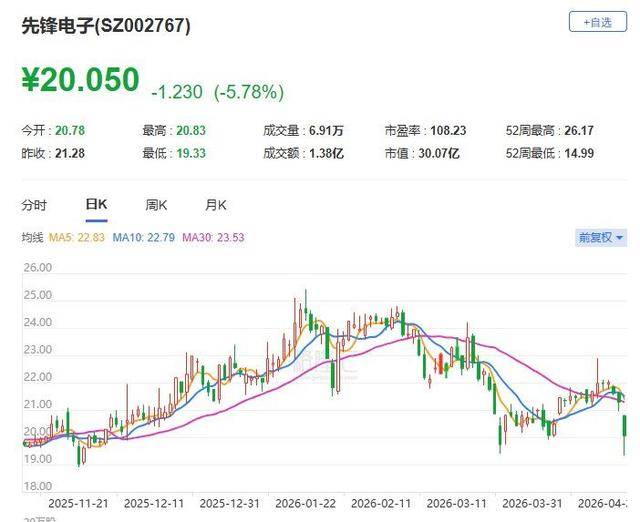Switch to 分时 chart tab
Screen dimensions: 640x522
(x=34, y=205)
